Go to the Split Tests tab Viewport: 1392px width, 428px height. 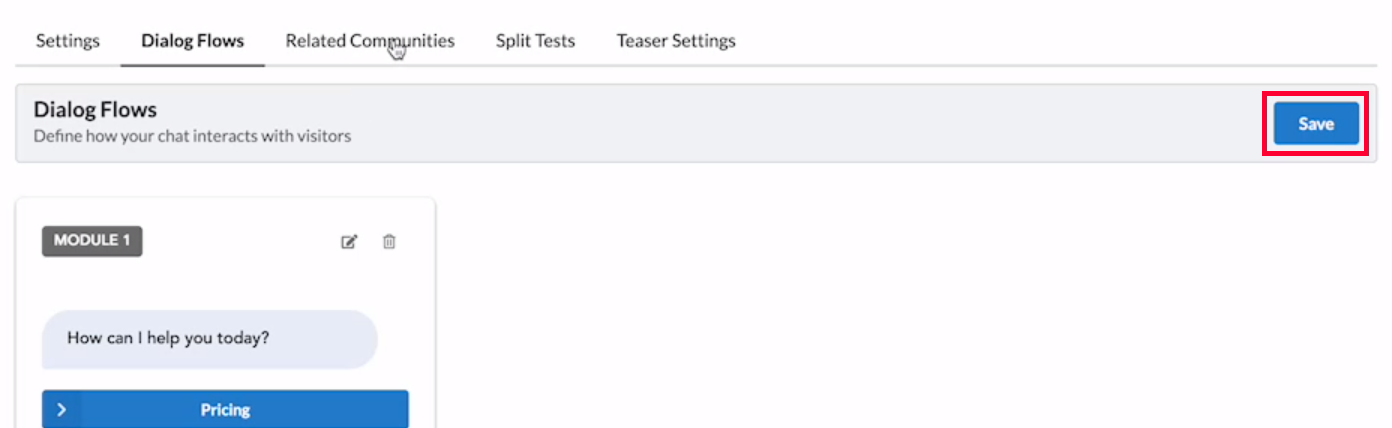(x=535, y=41)
